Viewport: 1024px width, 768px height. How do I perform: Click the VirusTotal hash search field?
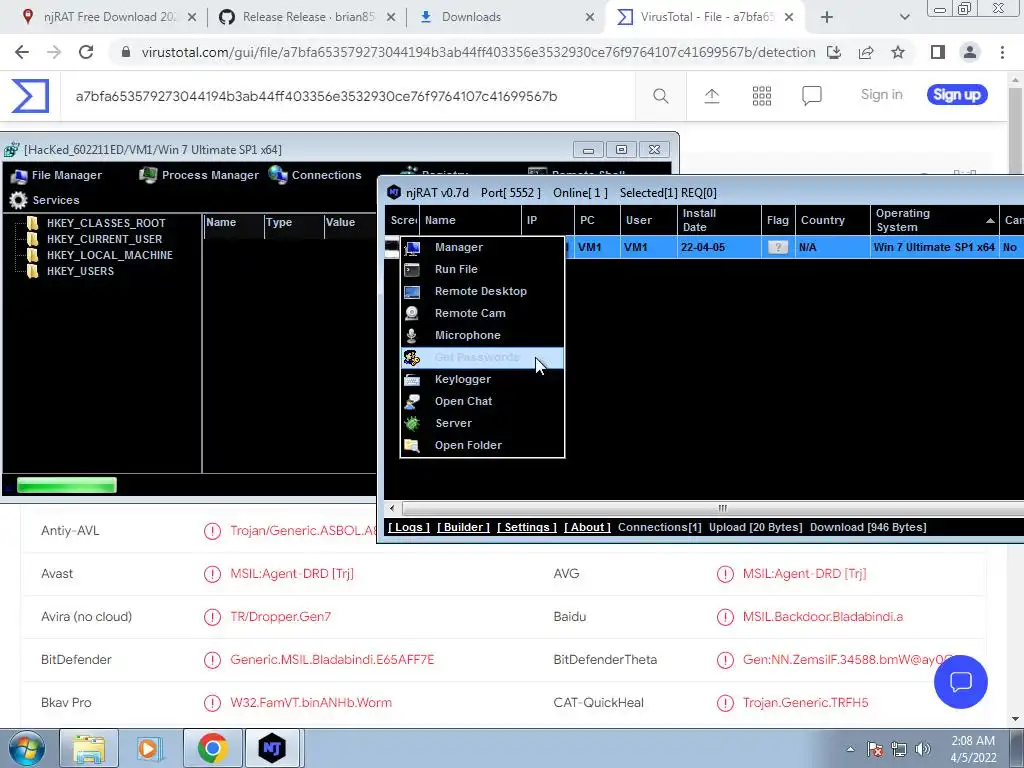[349, 97]
